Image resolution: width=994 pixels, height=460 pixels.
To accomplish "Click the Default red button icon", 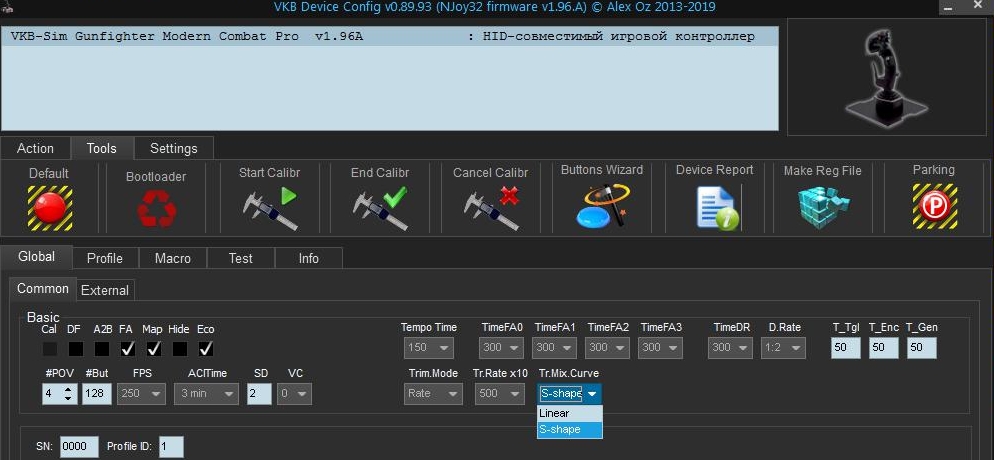I will (49, 207).
